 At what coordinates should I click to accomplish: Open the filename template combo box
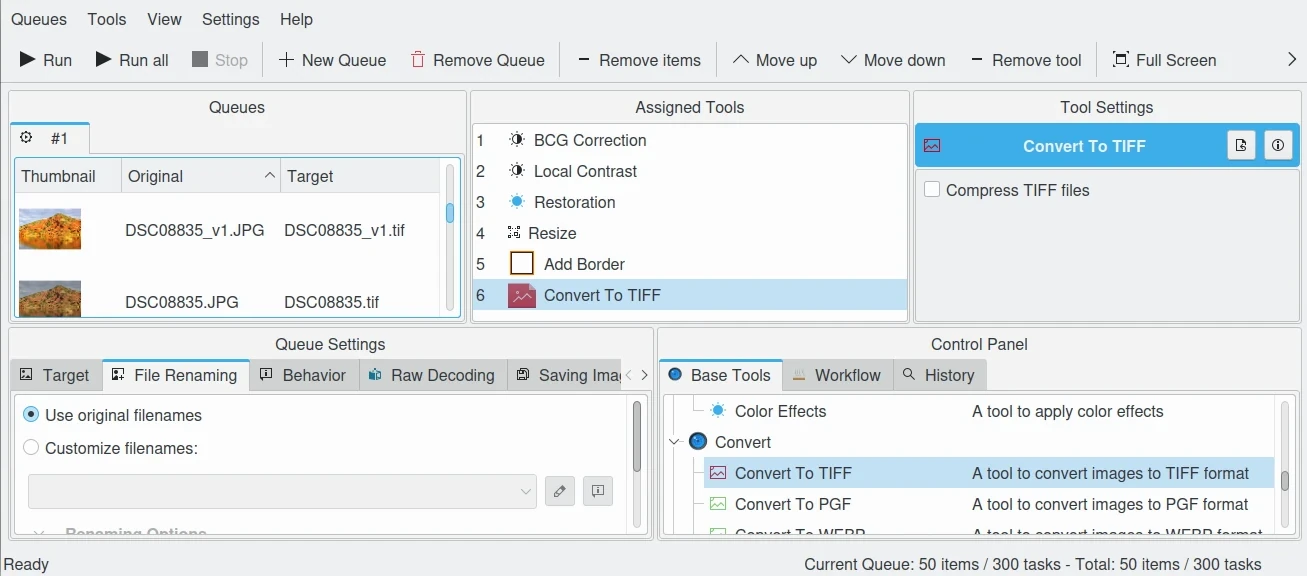(282, 491)
